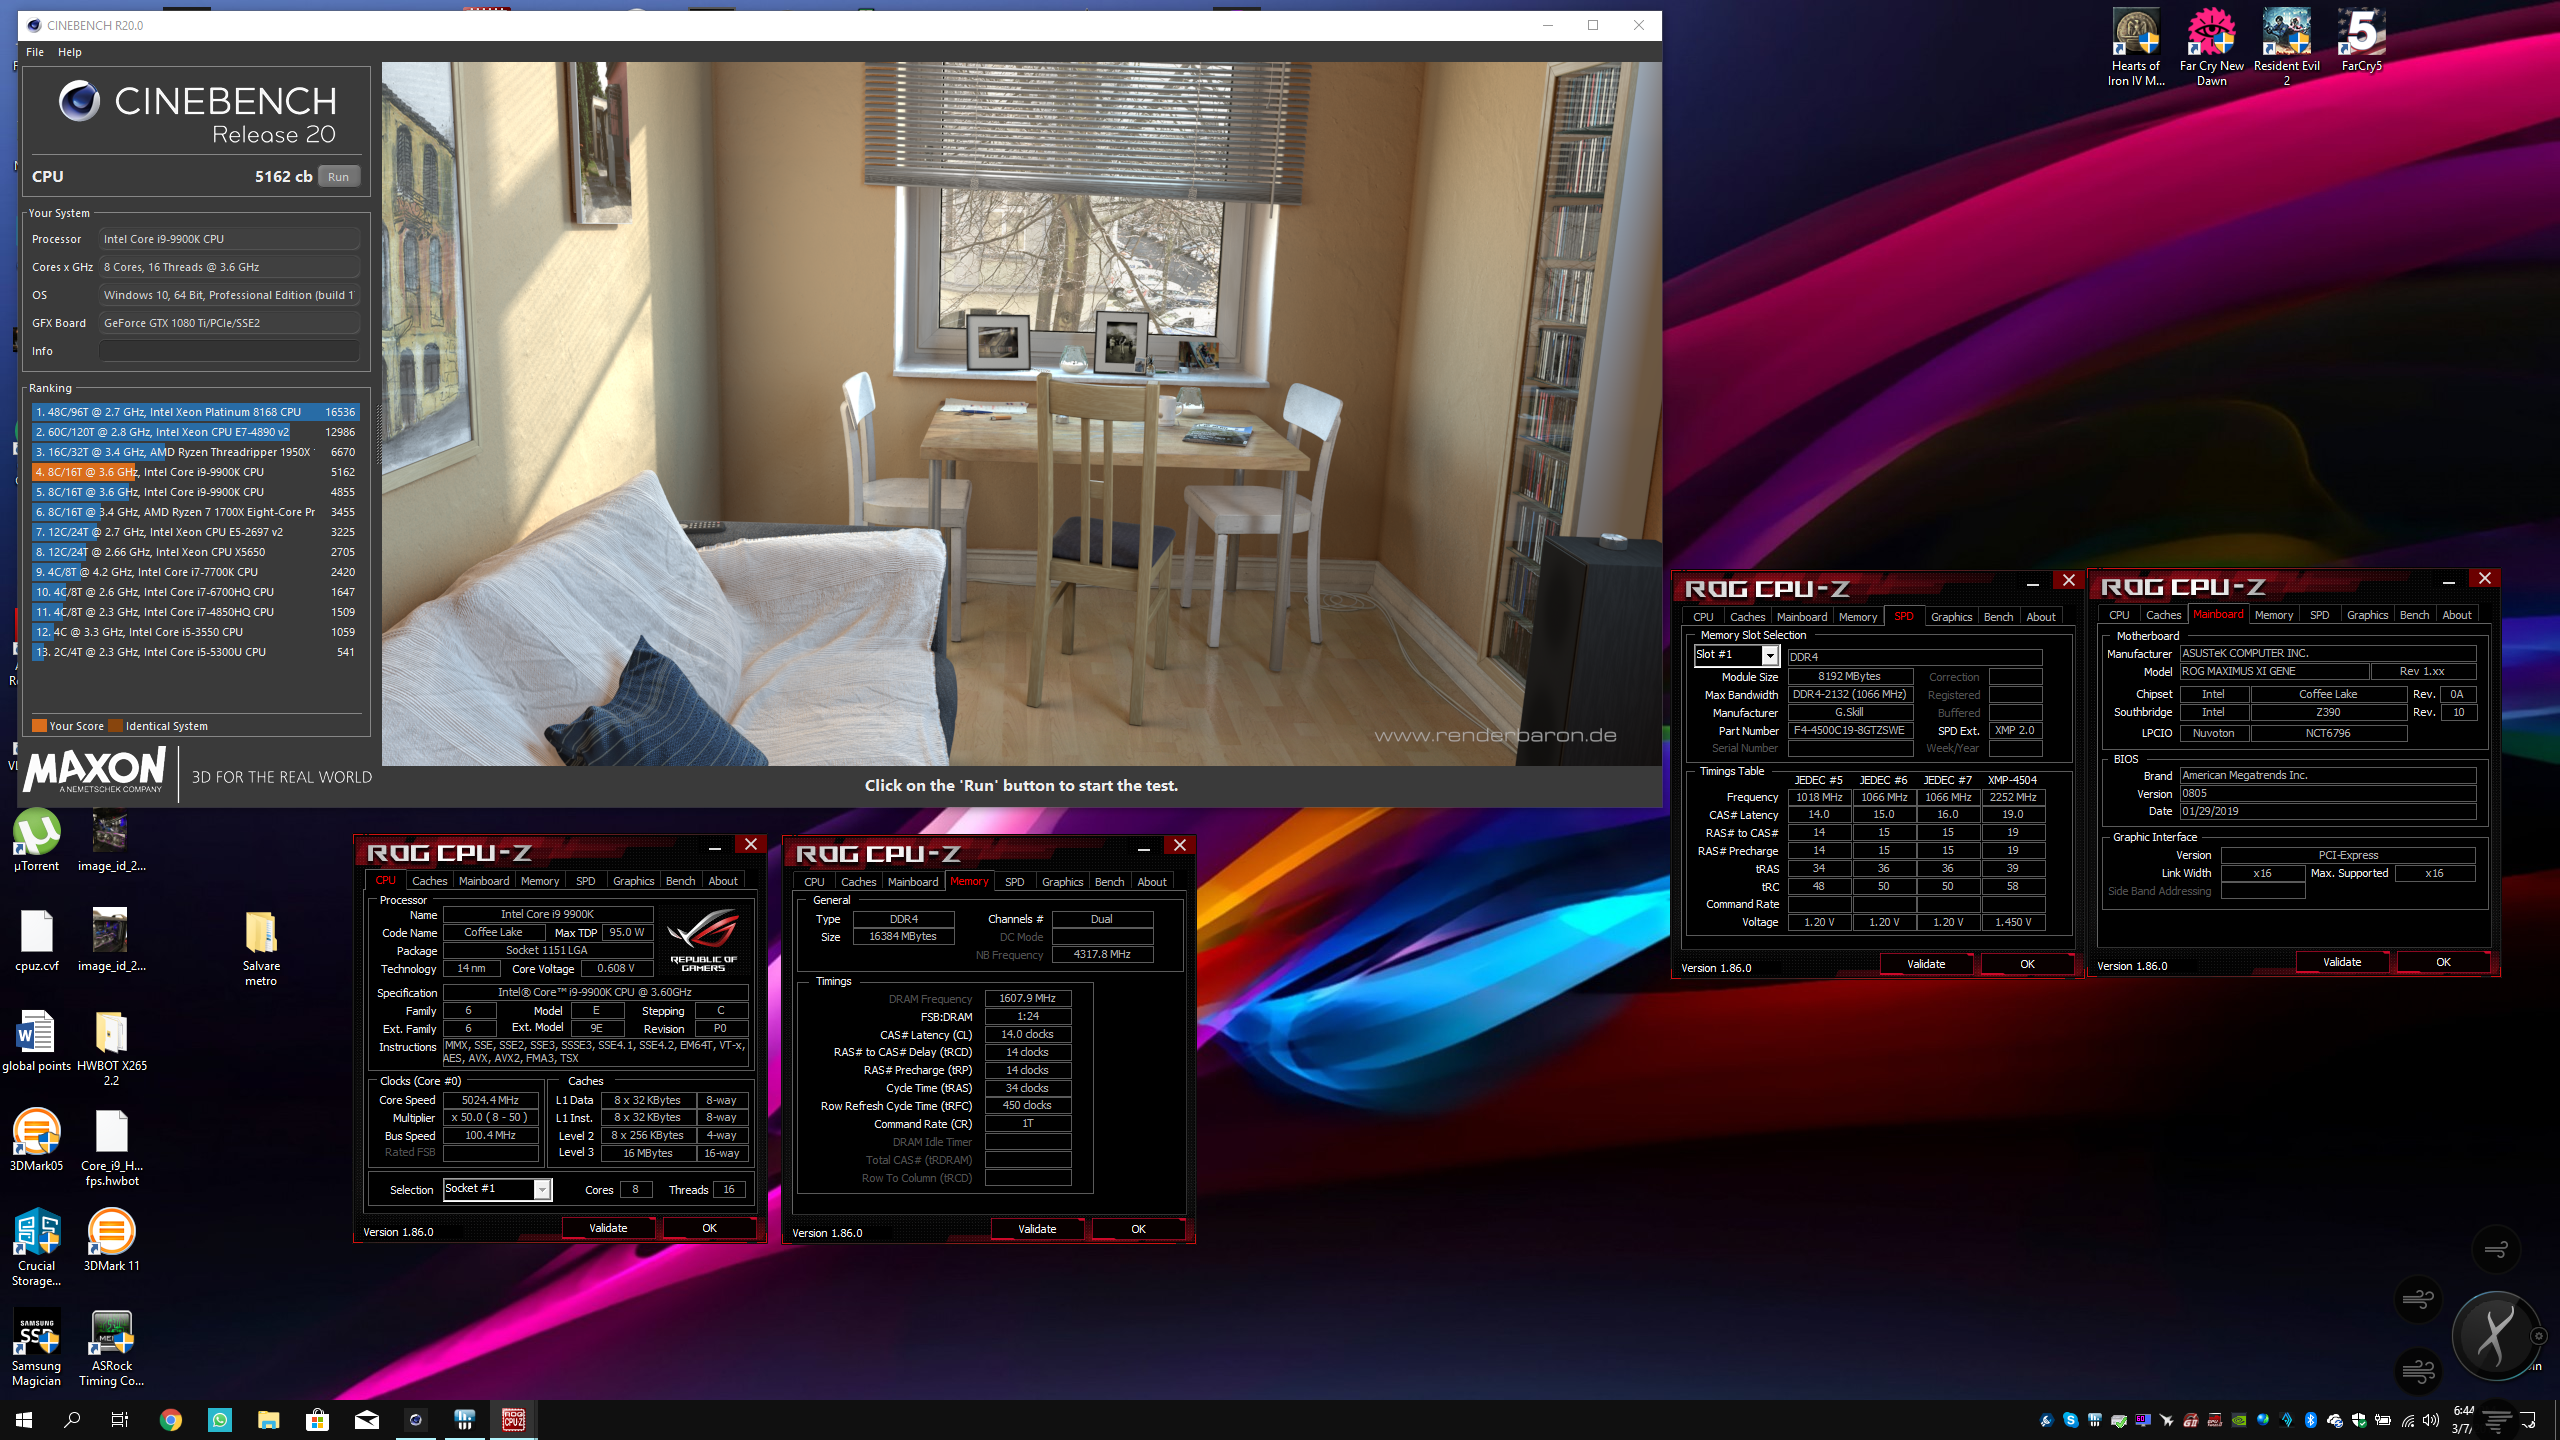
Task: Open the NVIDIA tray icon
Action: (x=2239, y=1420)
